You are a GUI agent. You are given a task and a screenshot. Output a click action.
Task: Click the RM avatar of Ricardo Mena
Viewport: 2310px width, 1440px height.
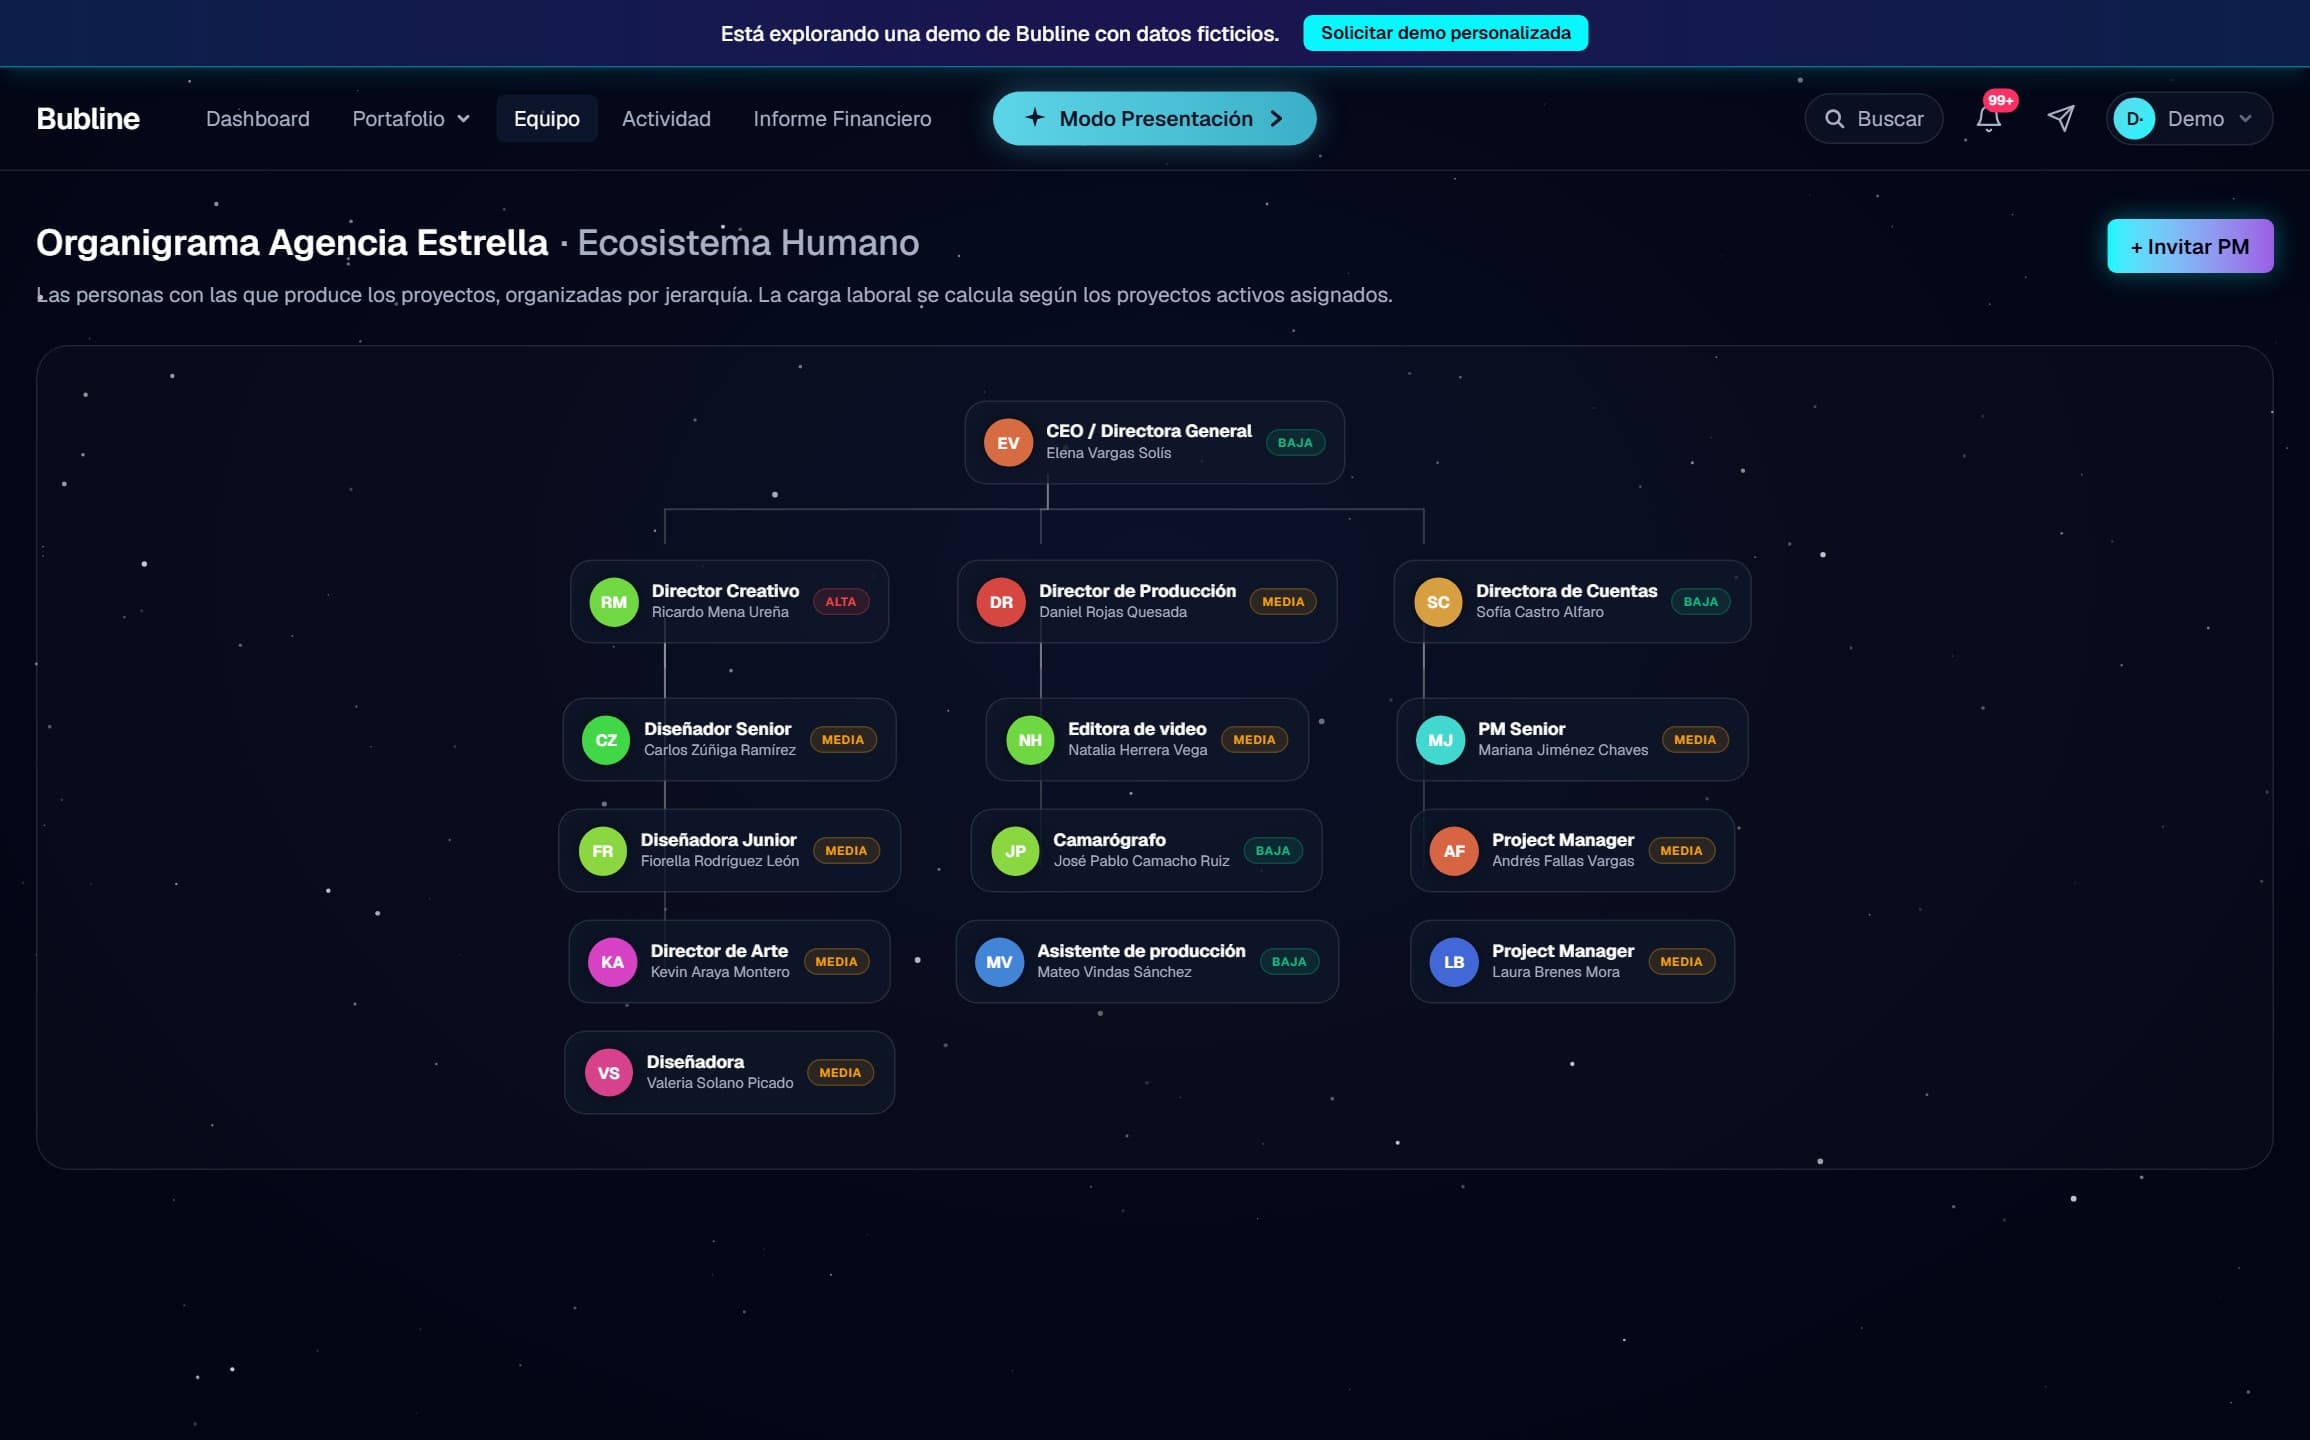613,602
